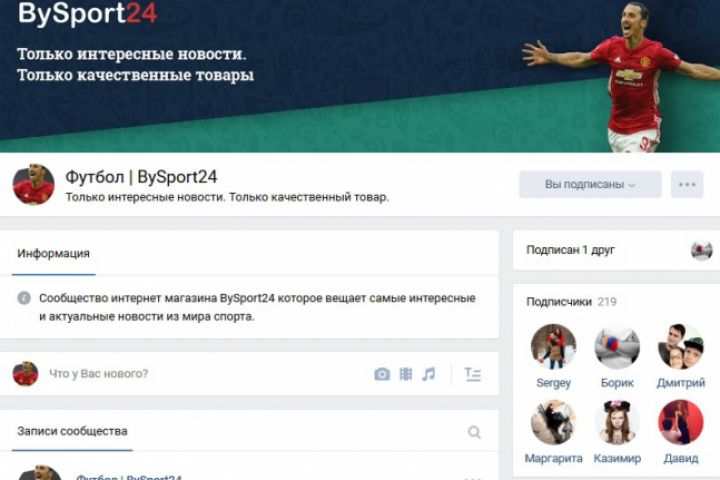Attach a video via the film icon
This screenshot has height=480, width=720.
click(406, 374)
